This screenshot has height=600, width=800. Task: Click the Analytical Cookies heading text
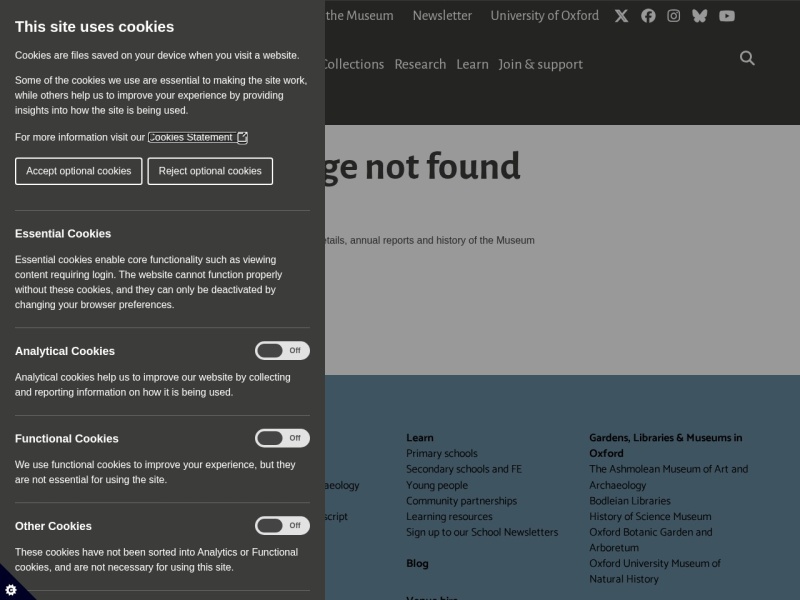pos(65,351)
